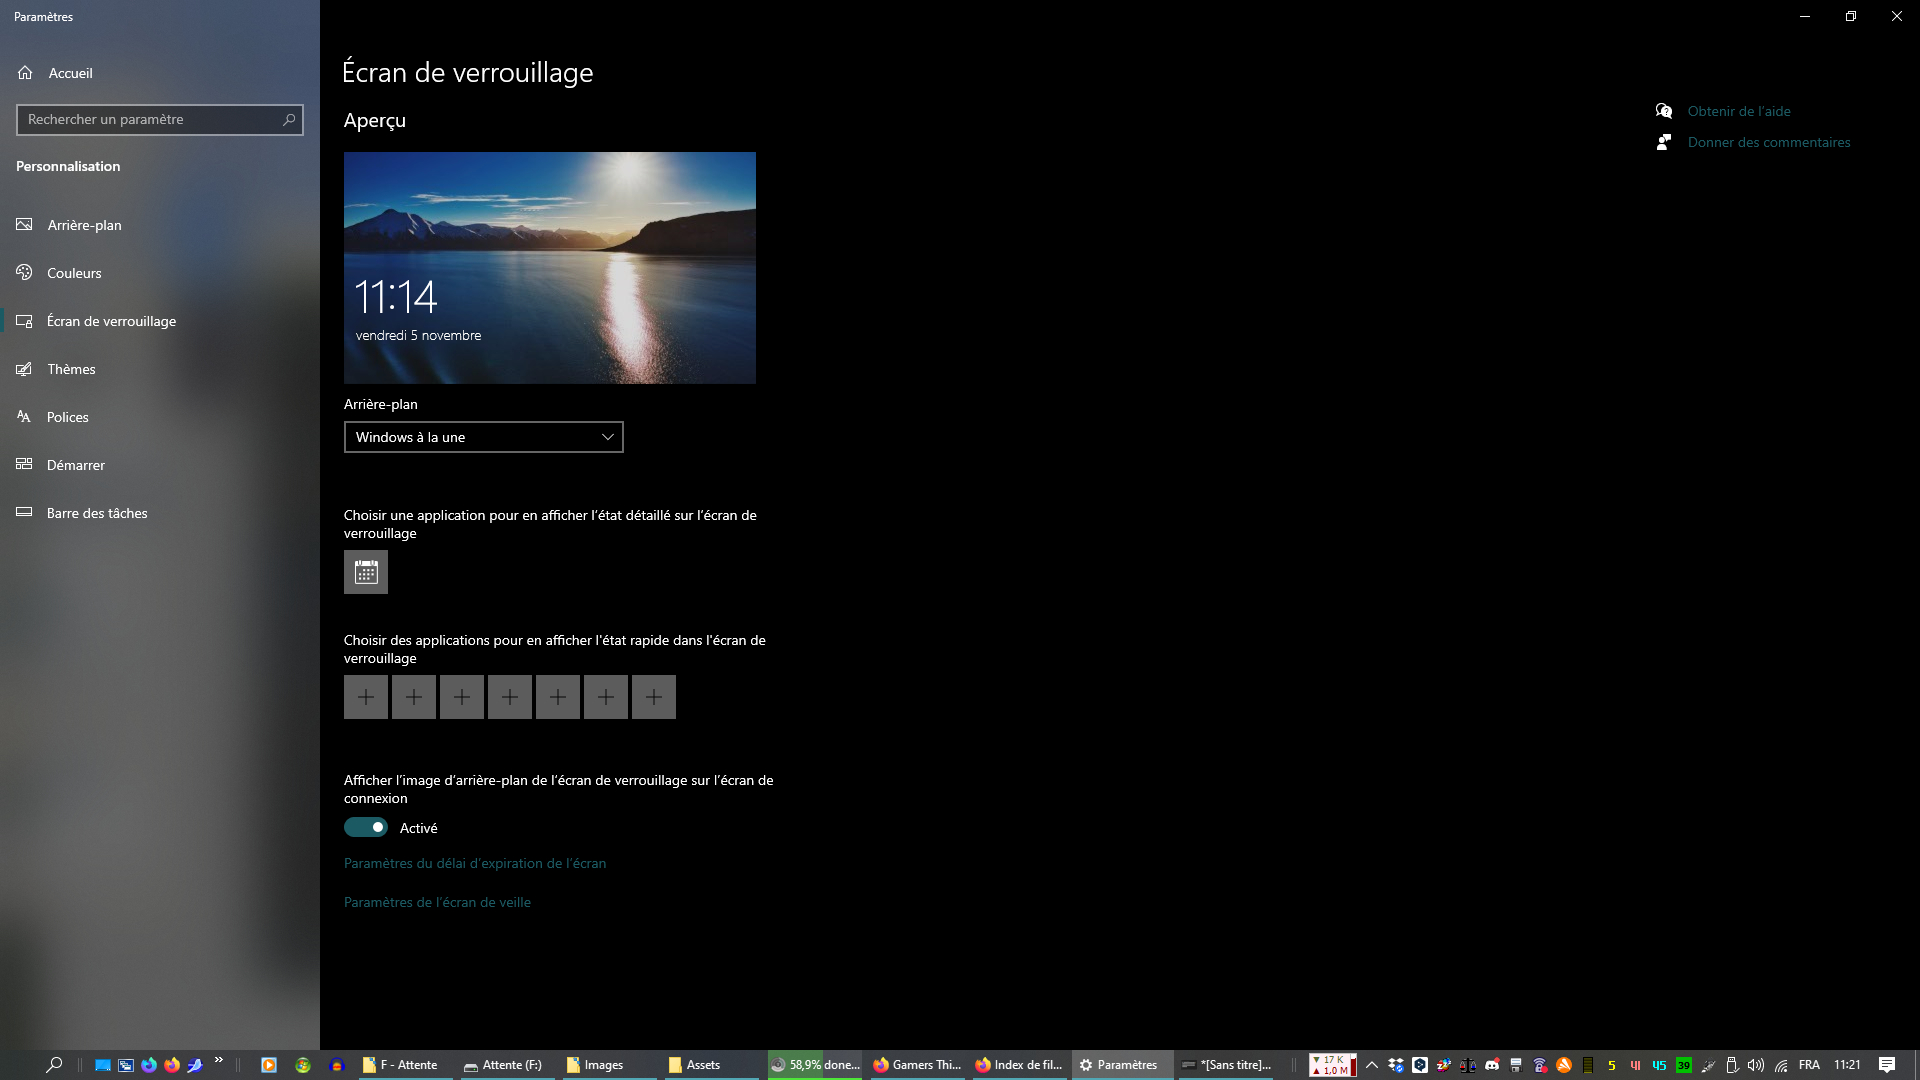The image size is (1920, 1080).
Task: Click FRA language indicator
Action: click(1809, 1065)
